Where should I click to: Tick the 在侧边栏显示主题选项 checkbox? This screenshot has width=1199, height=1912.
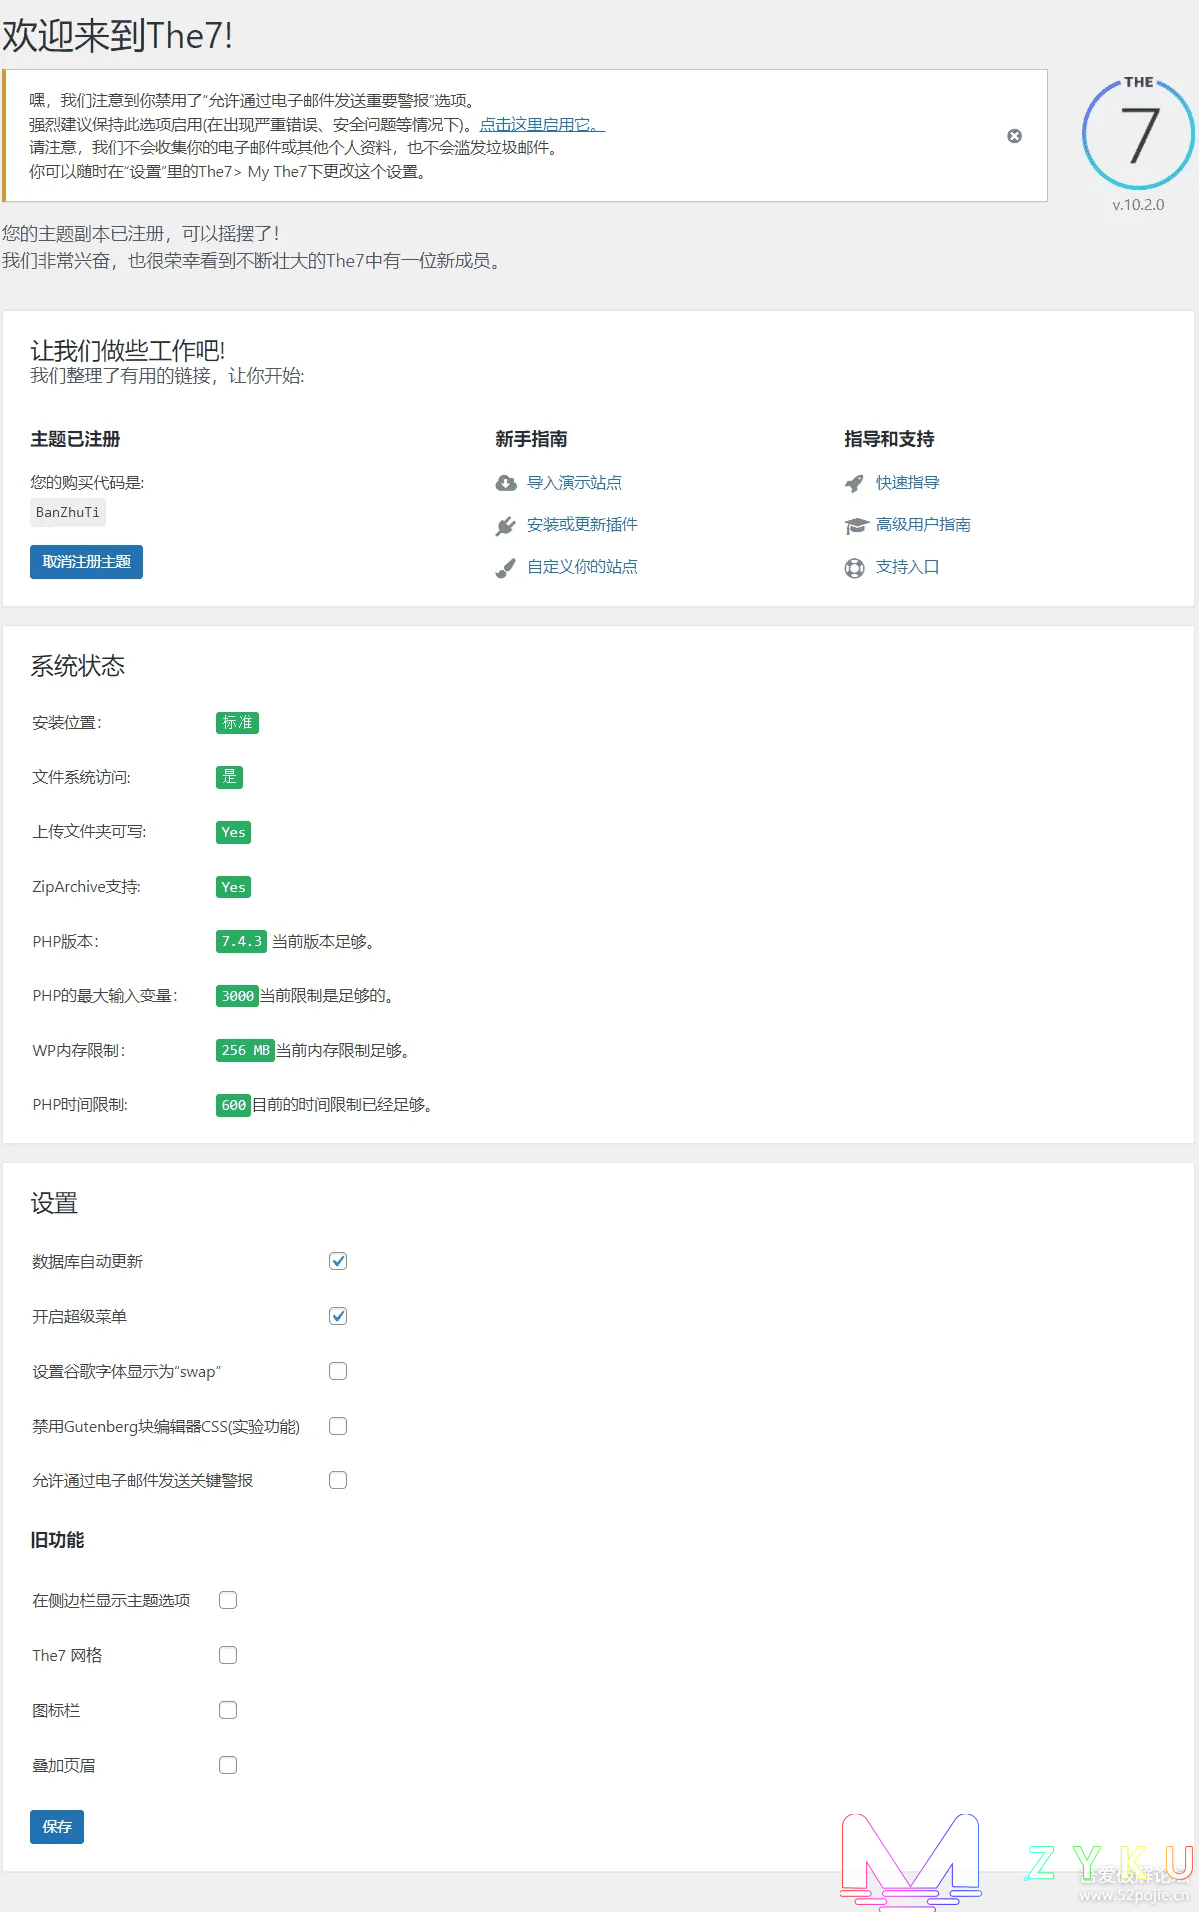[x=228, y=1600]
